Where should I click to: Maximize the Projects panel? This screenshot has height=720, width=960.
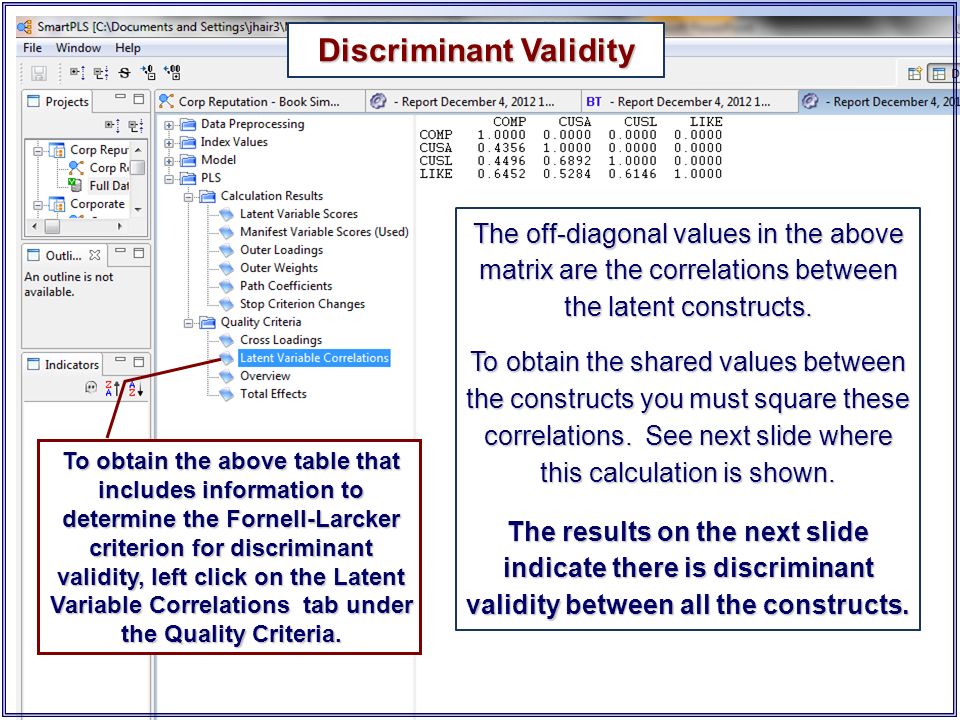(x=139, y=99)
